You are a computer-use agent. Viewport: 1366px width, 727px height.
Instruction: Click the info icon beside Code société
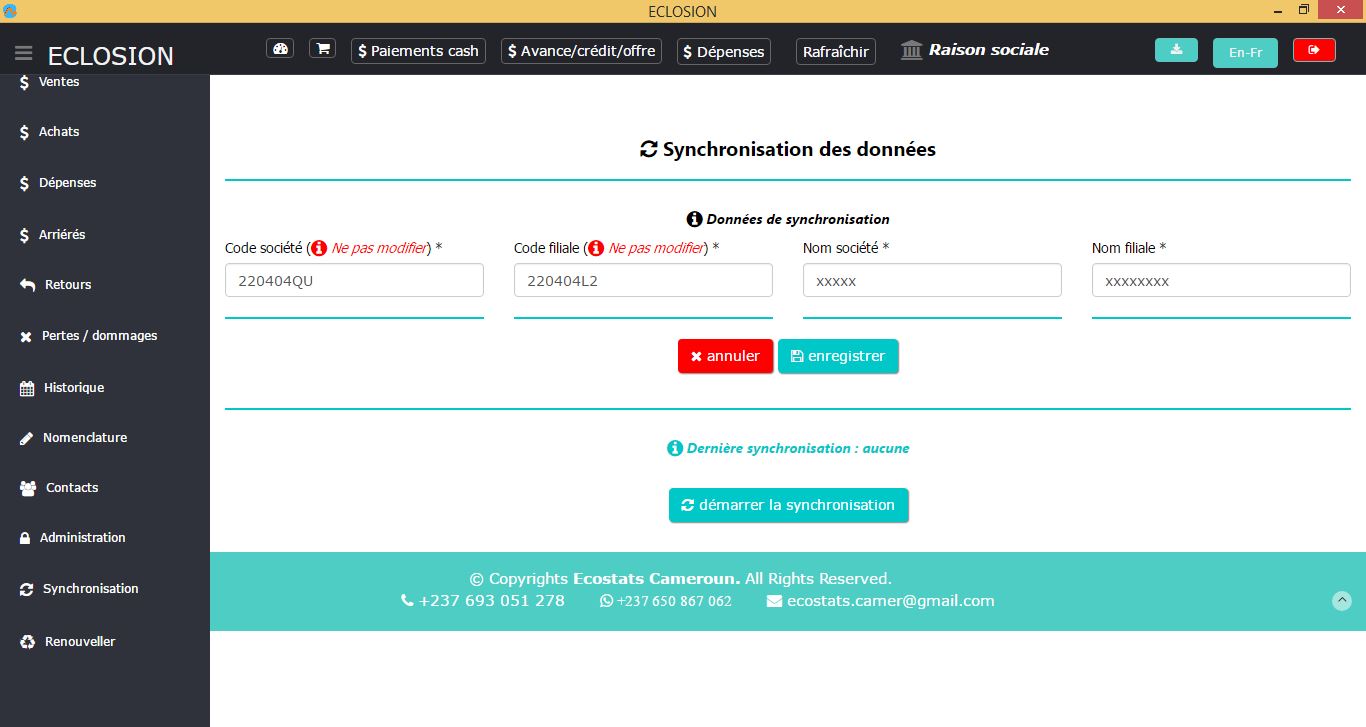click(x=319, y=248)
